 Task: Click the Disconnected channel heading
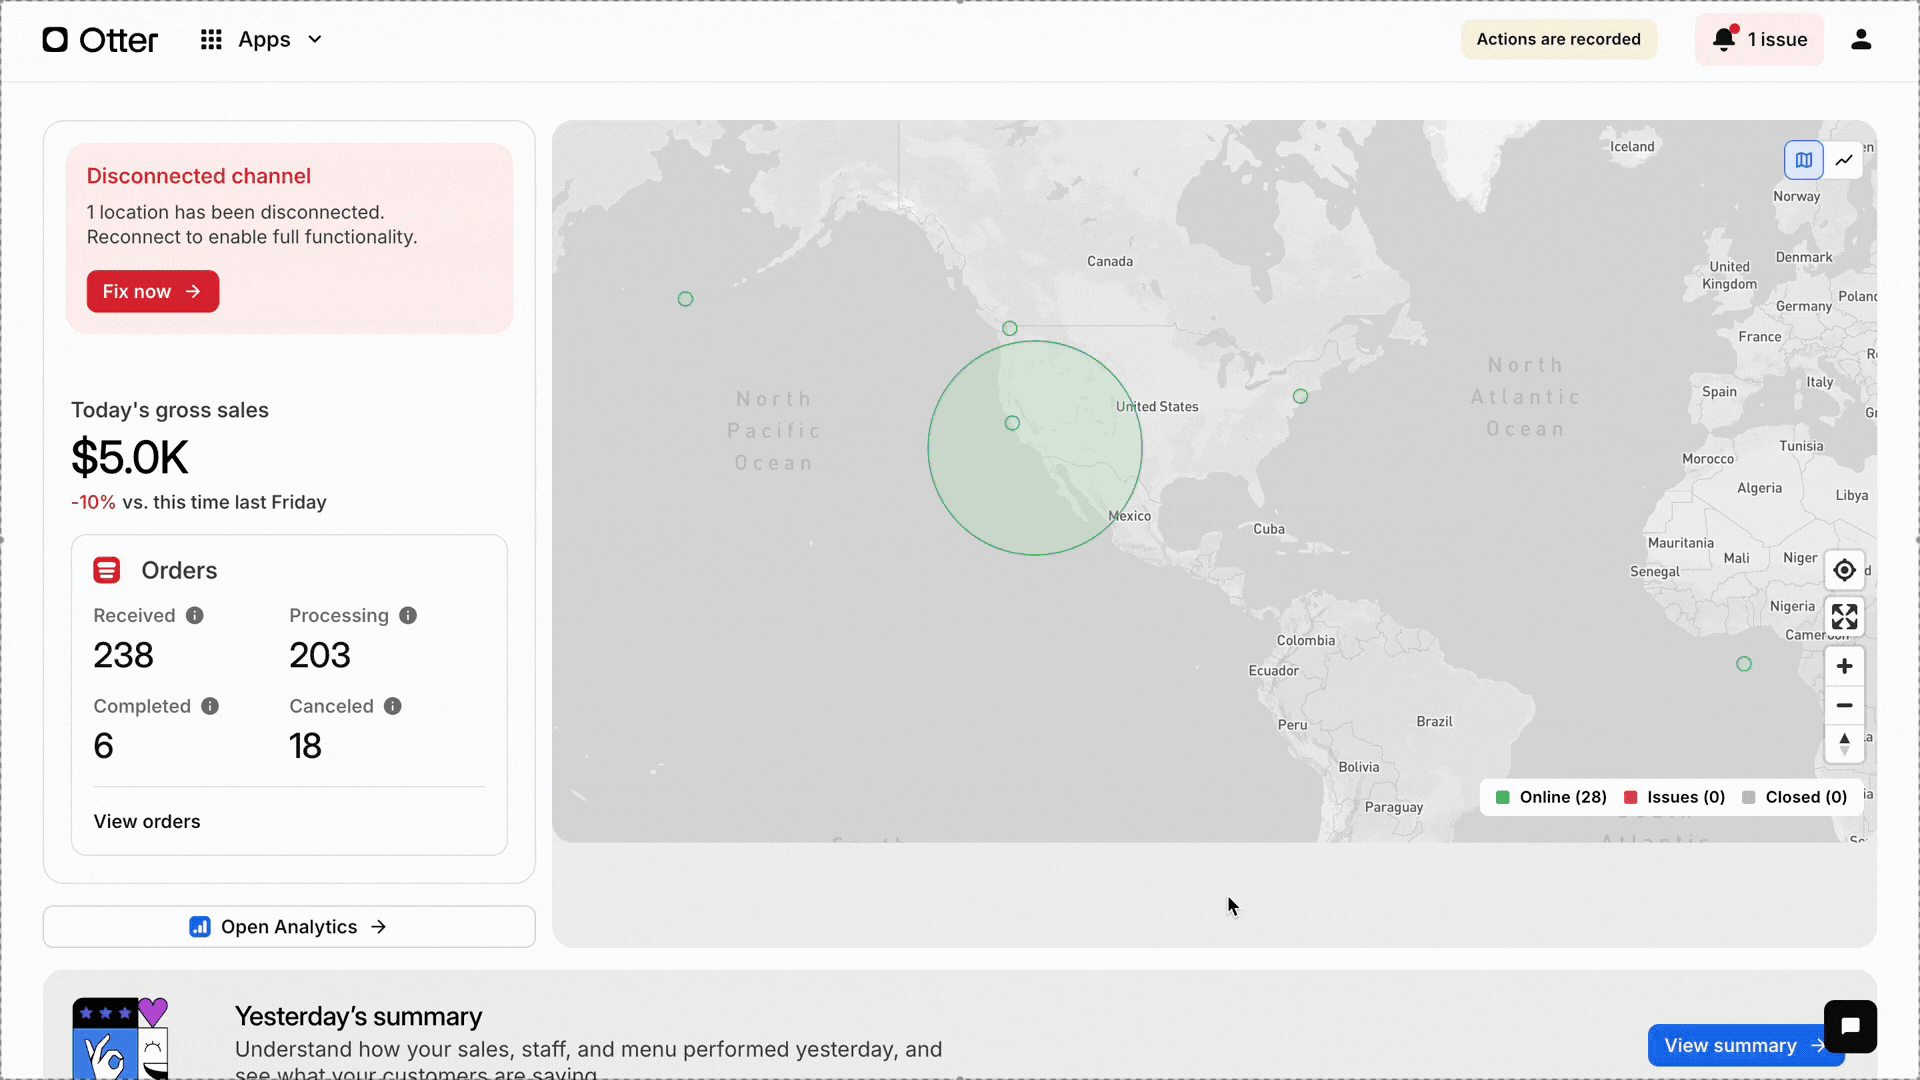pyautogui.click(x=199, y=176)
